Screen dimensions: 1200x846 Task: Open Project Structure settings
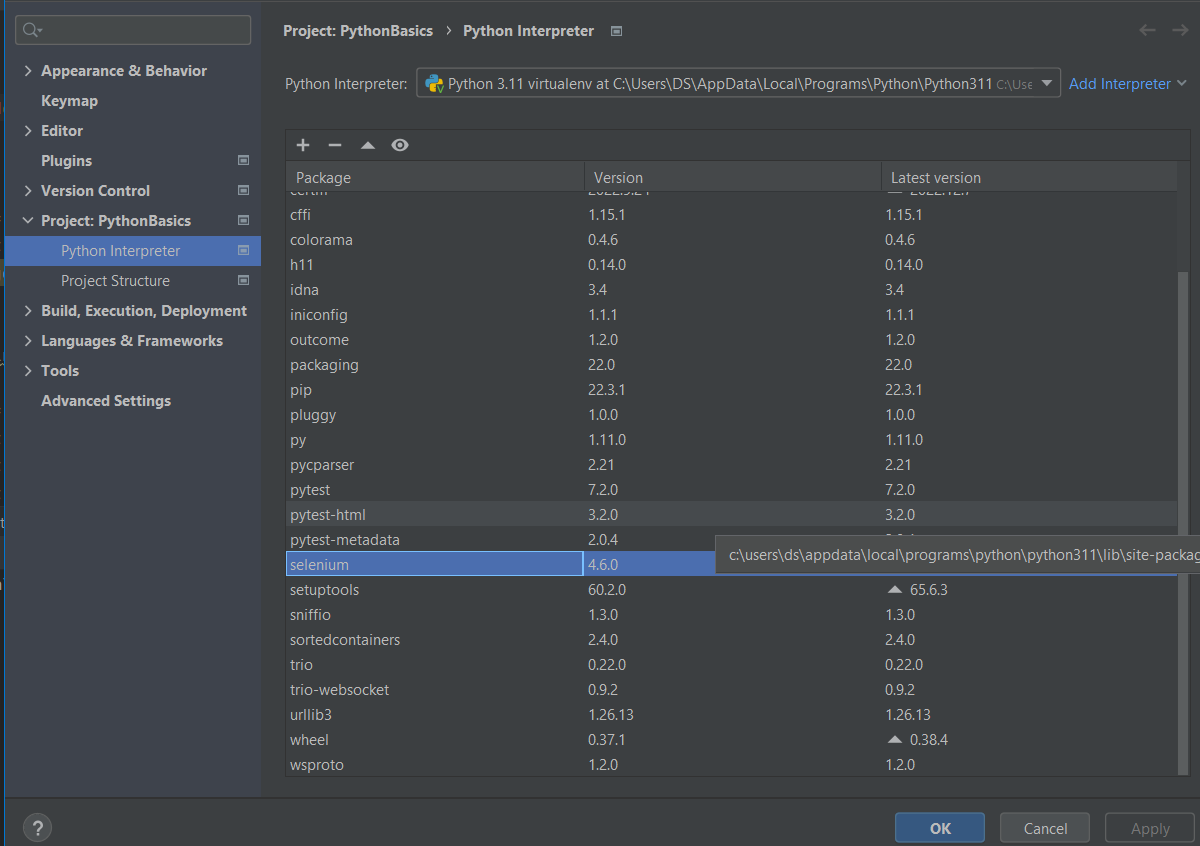pos(115,281)
